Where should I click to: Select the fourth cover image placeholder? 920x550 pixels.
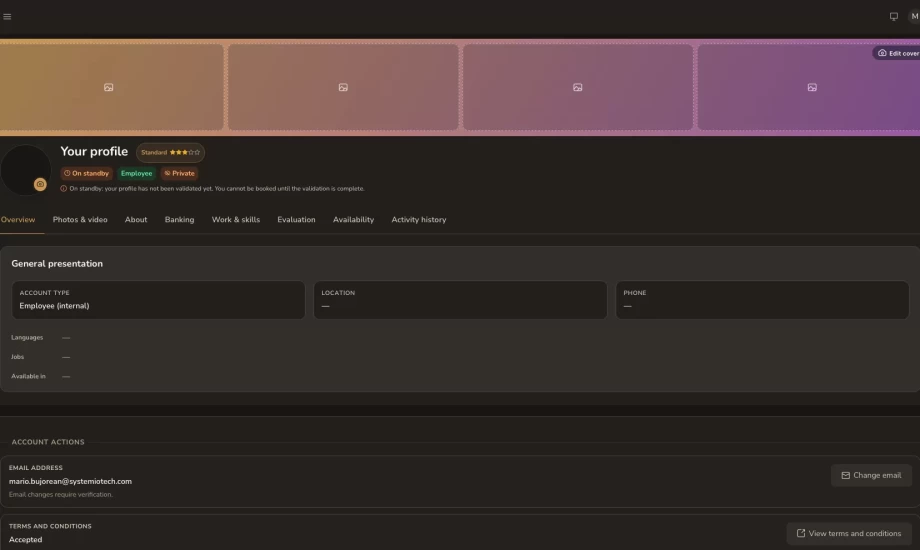[810, 87]
